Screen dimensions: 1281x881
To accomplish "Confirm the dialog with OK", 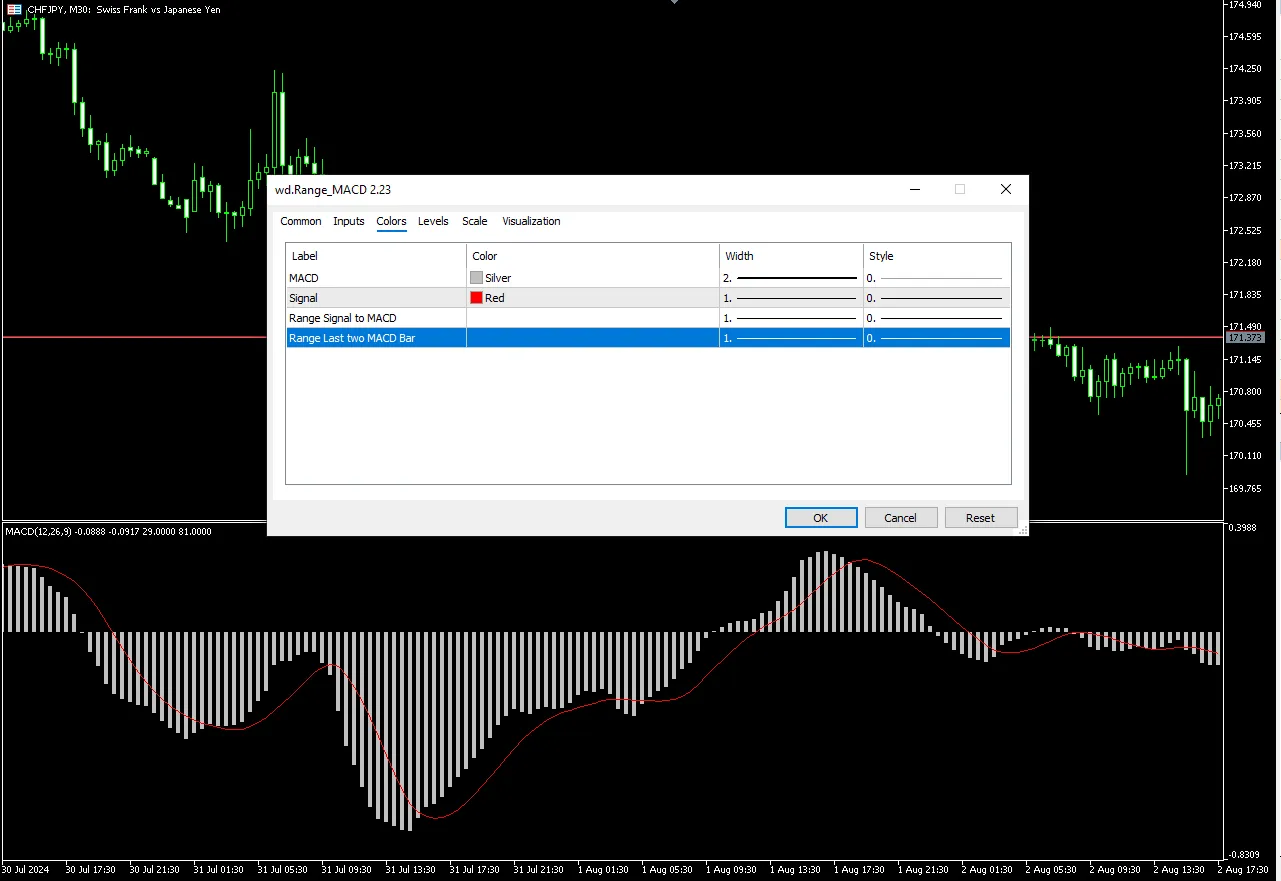I will click(821, 518).
